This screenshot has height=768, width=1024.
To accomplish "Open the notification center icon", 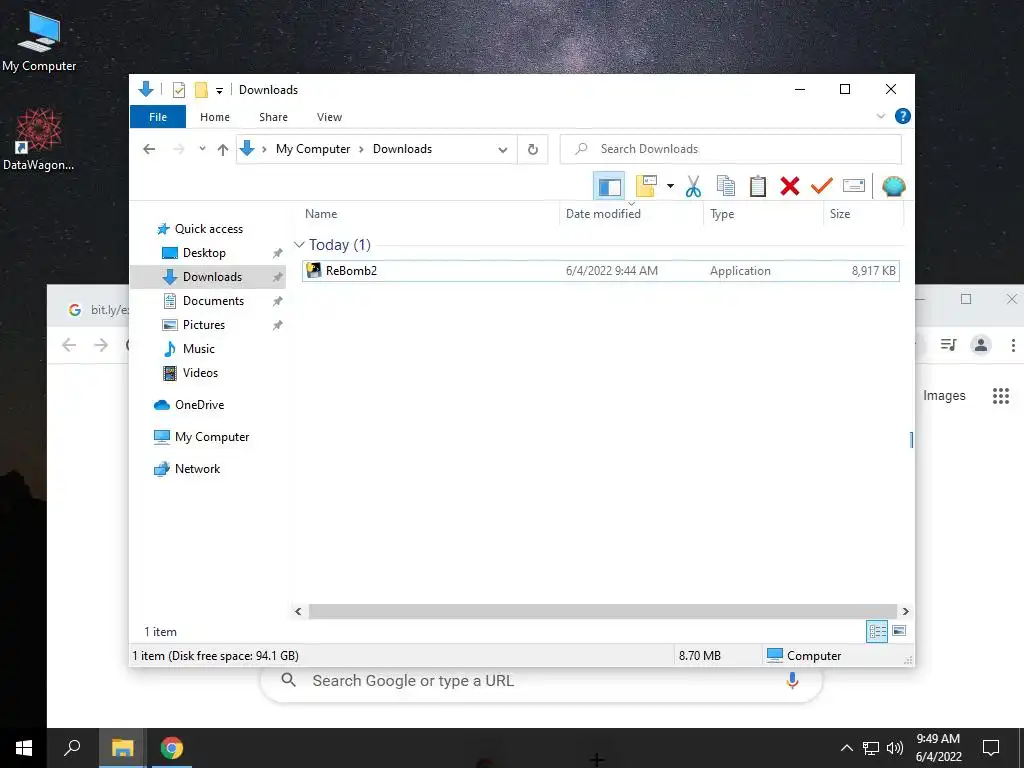I will point(991,748).
